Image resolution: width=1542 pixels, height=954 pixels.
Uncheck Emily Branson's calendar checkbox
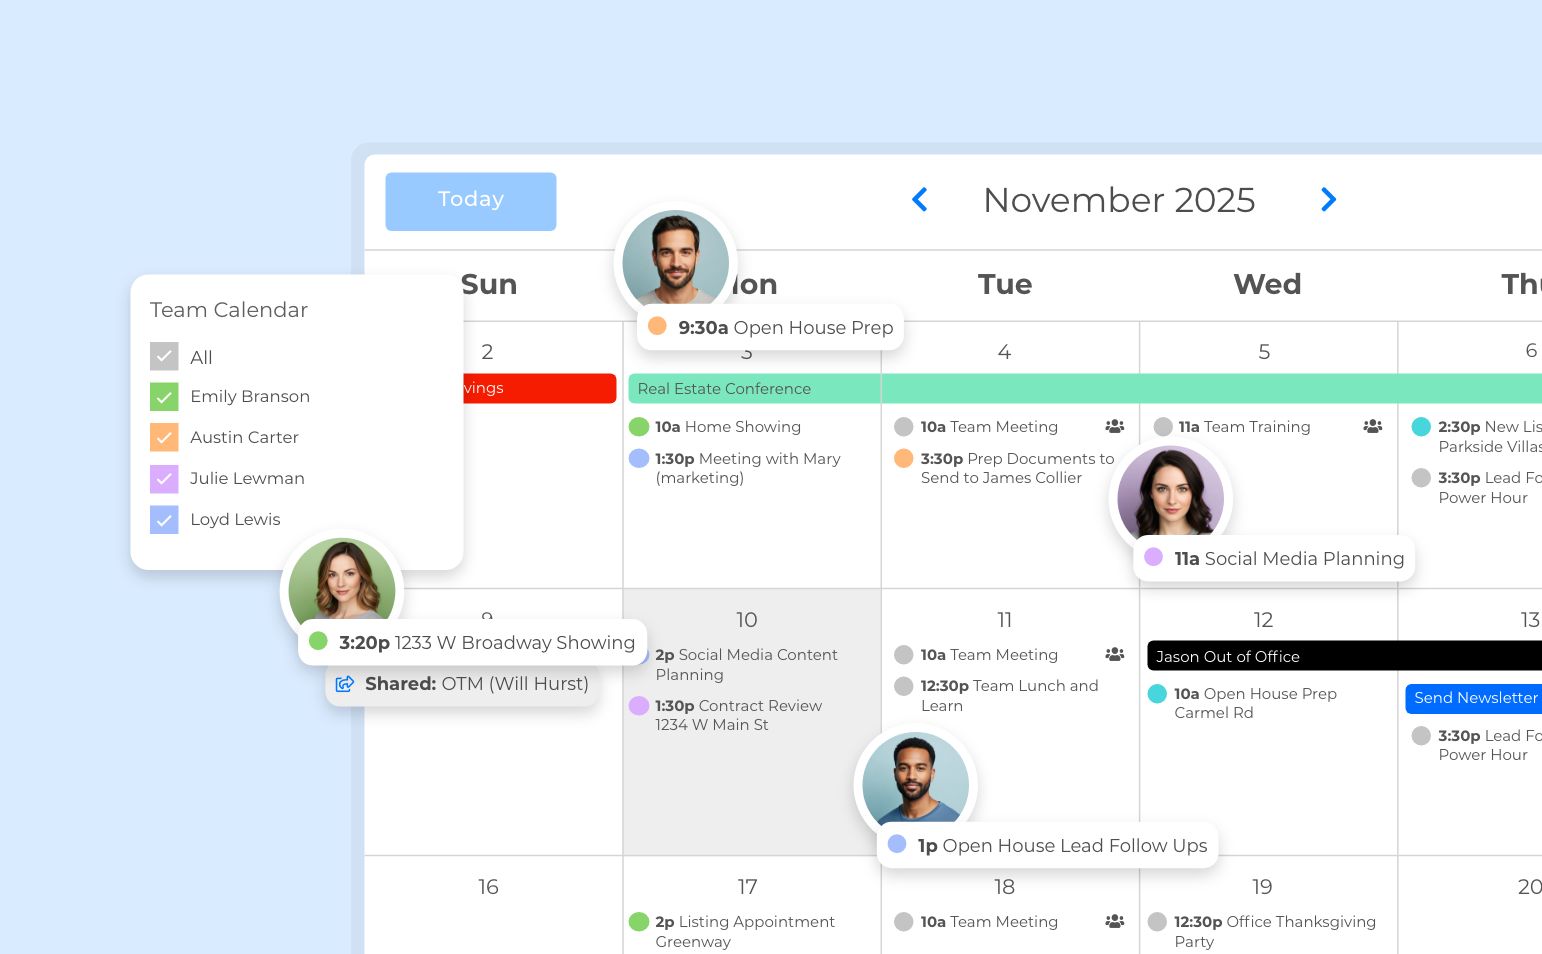pos(164,397)
